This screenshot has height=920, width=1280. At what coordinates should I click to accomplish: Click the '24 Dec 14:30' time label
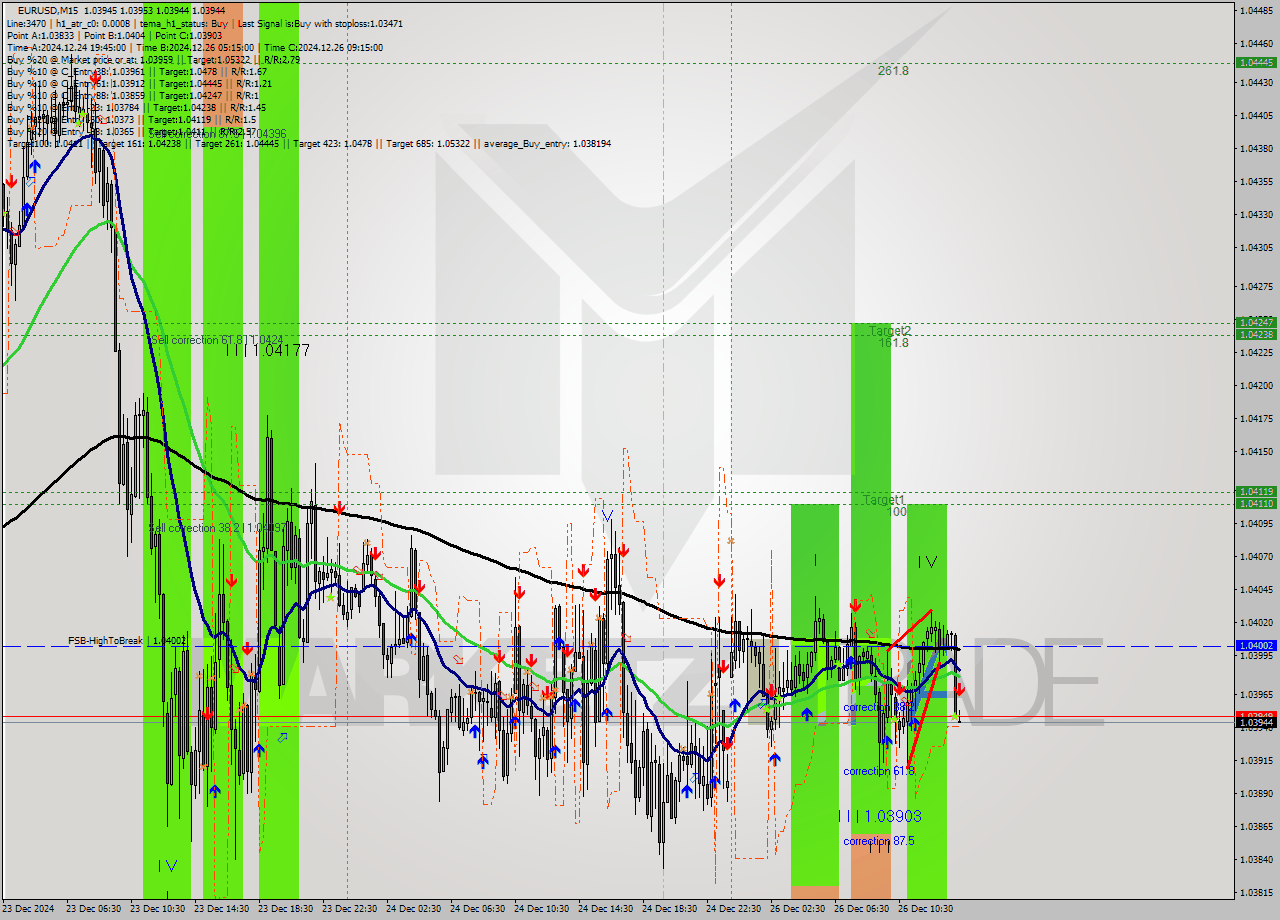(x=605, y=909)
